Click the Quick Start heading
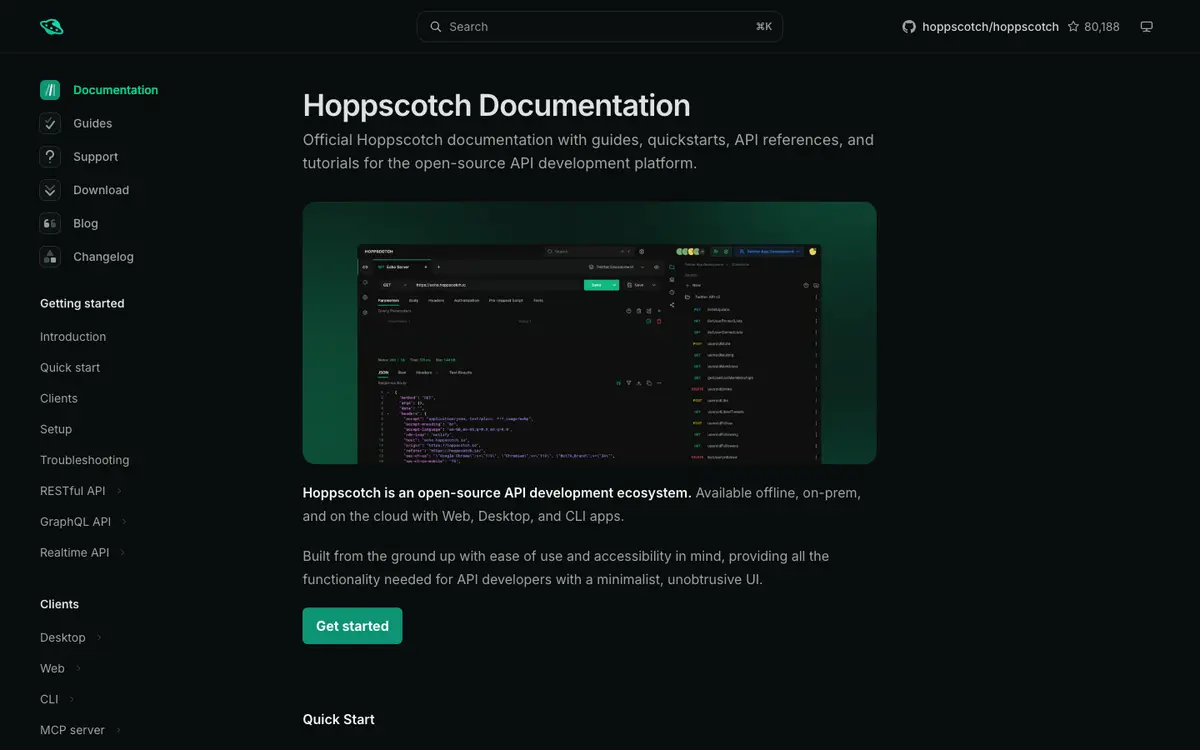Screen dimensions: 1200x750 pos(339,719)
